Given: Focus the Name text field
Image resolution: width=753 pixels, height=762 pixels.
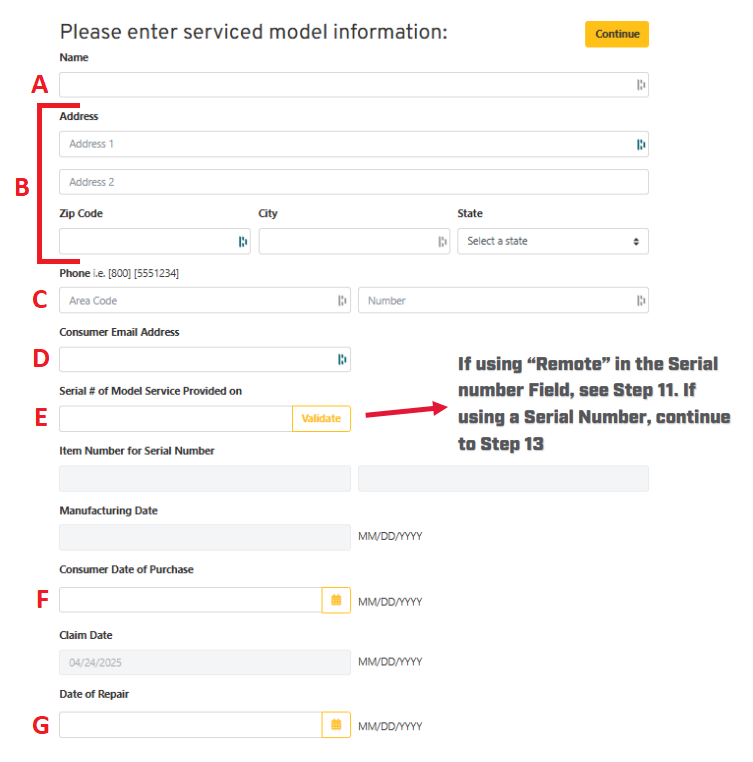Looking at the screenshot, I should click(x=340, y=85).
